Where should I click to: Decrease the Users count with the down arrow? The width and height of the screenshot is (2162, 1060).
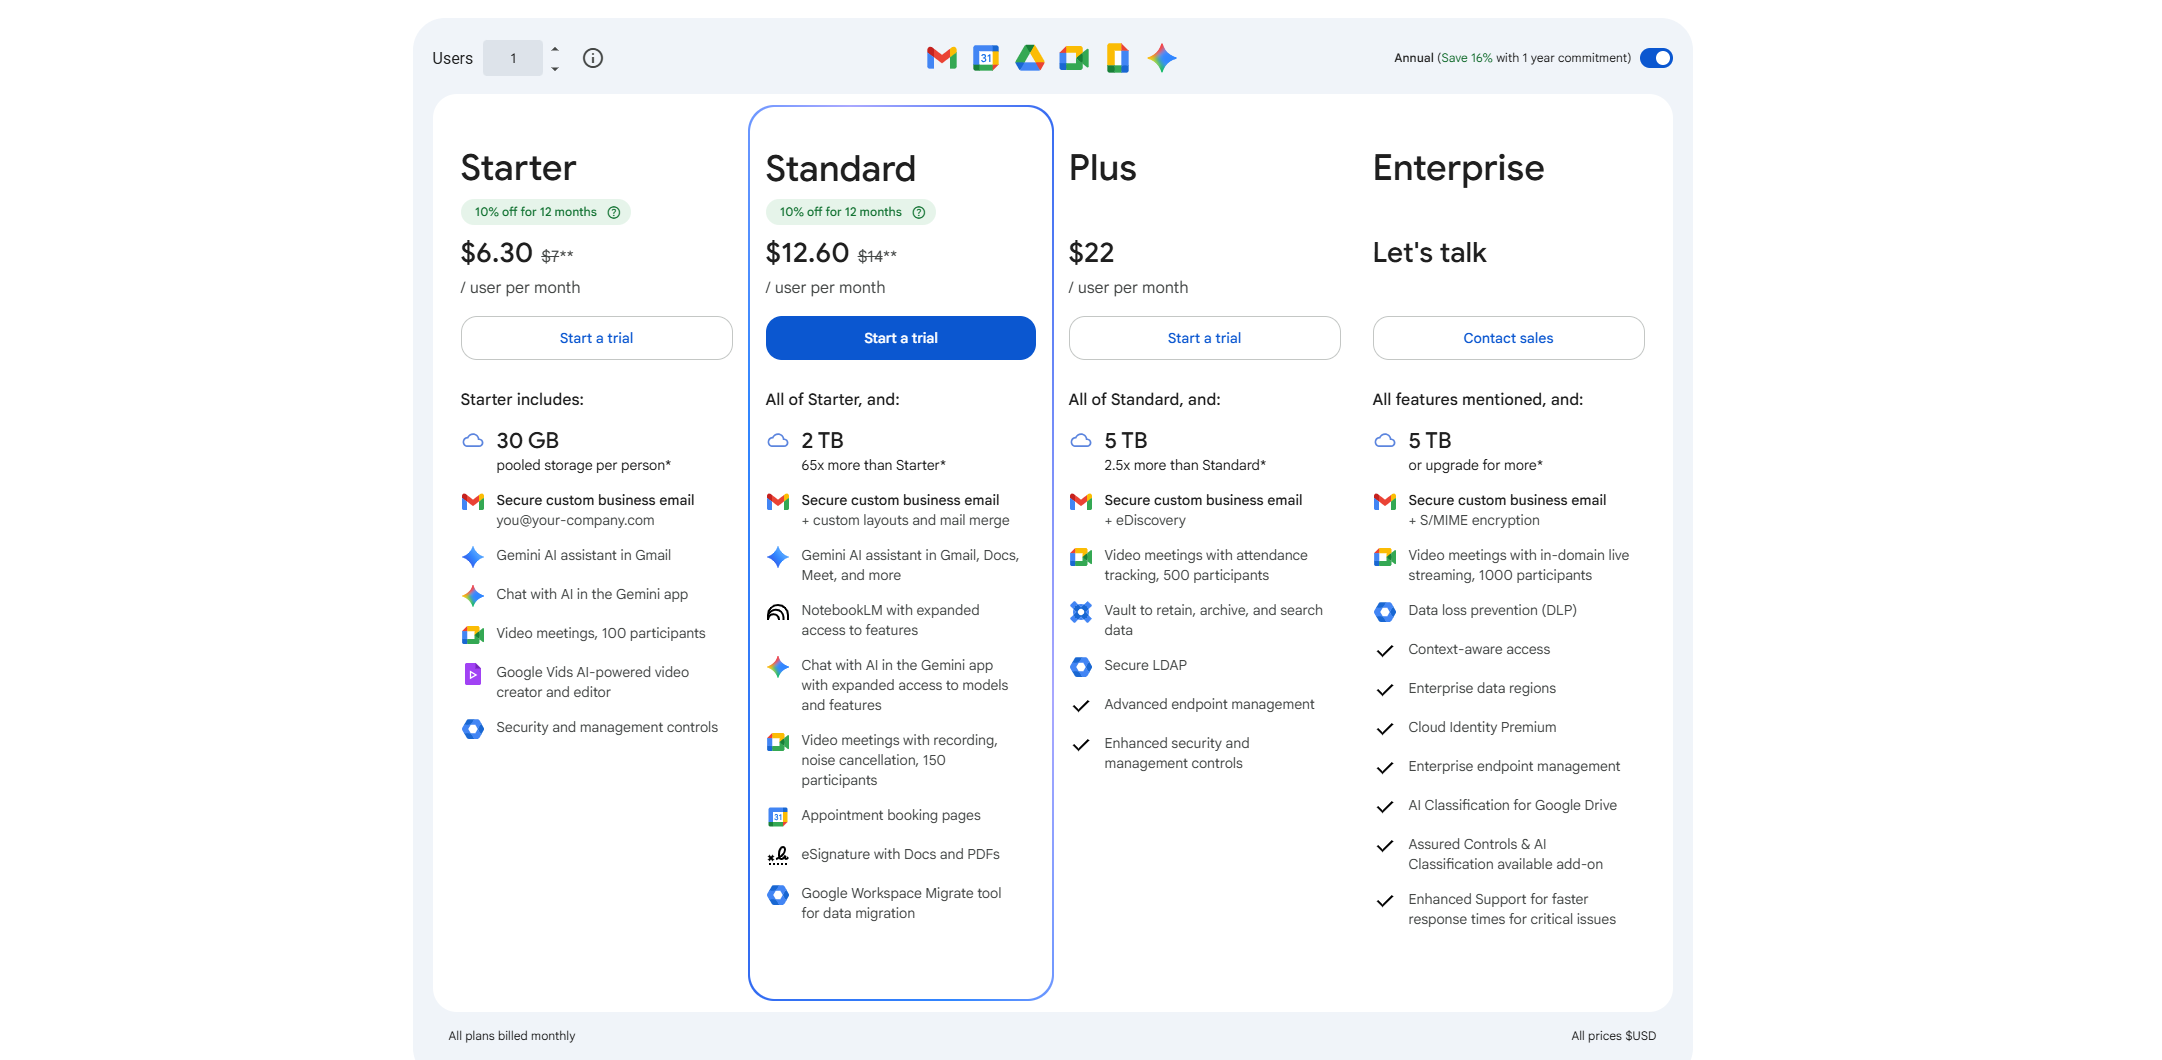[x=555, y=68]
